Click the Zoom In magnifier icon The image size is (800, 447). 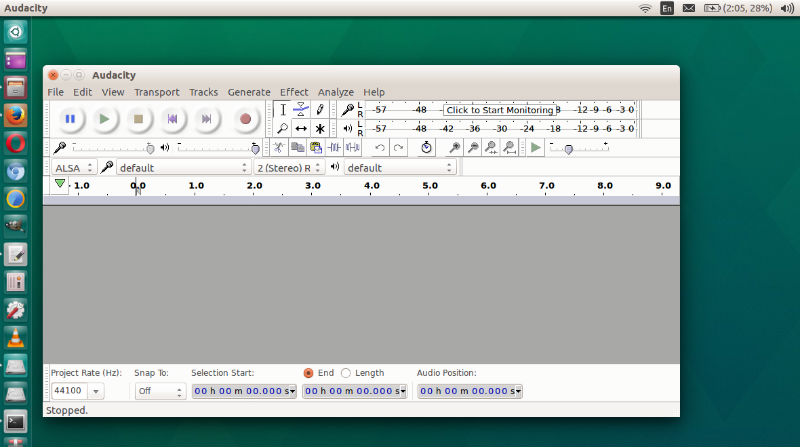pyautogui.click(x=454, y=148)
